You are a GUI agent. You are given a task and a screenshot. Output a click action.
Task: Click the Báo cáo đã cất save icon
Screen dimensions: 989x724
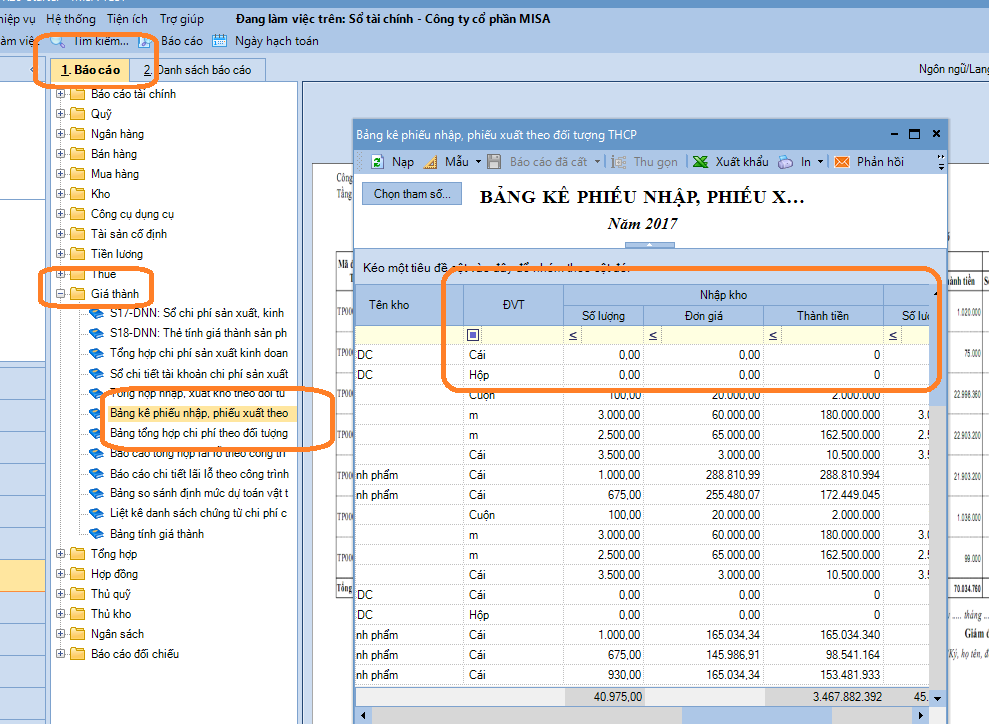tap(494, 162)
